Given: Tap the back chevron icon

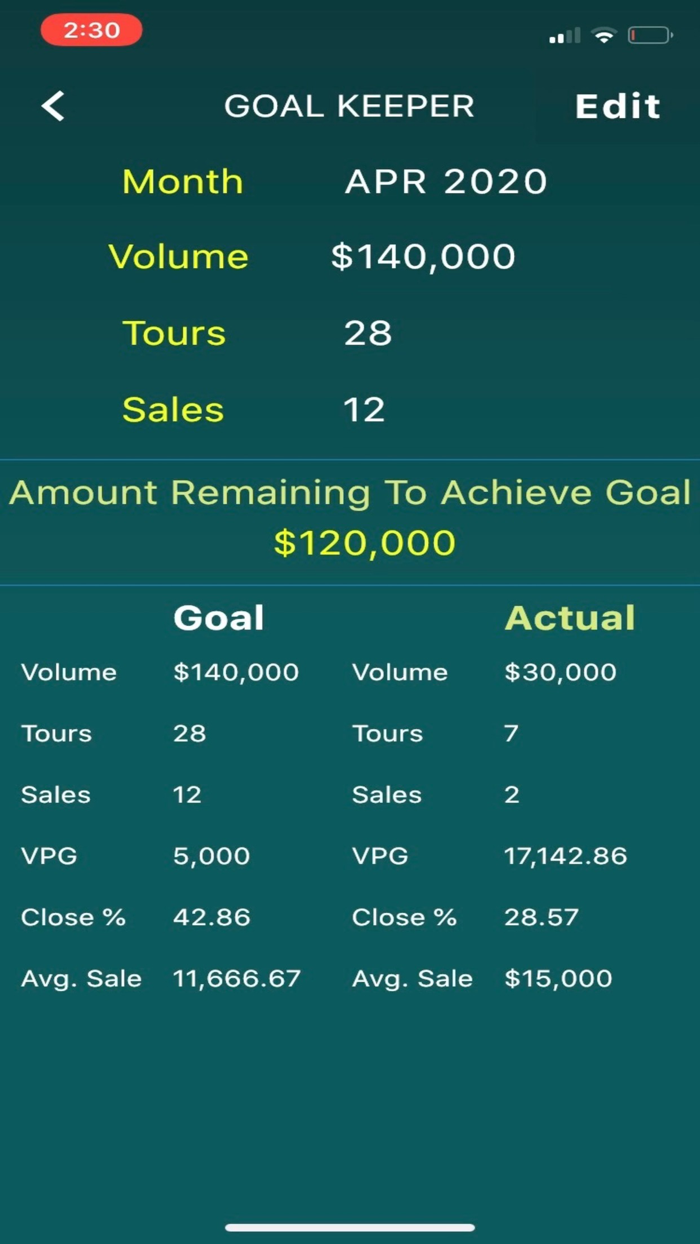Looking at the screenshot, I should click(x=52, y=106).
